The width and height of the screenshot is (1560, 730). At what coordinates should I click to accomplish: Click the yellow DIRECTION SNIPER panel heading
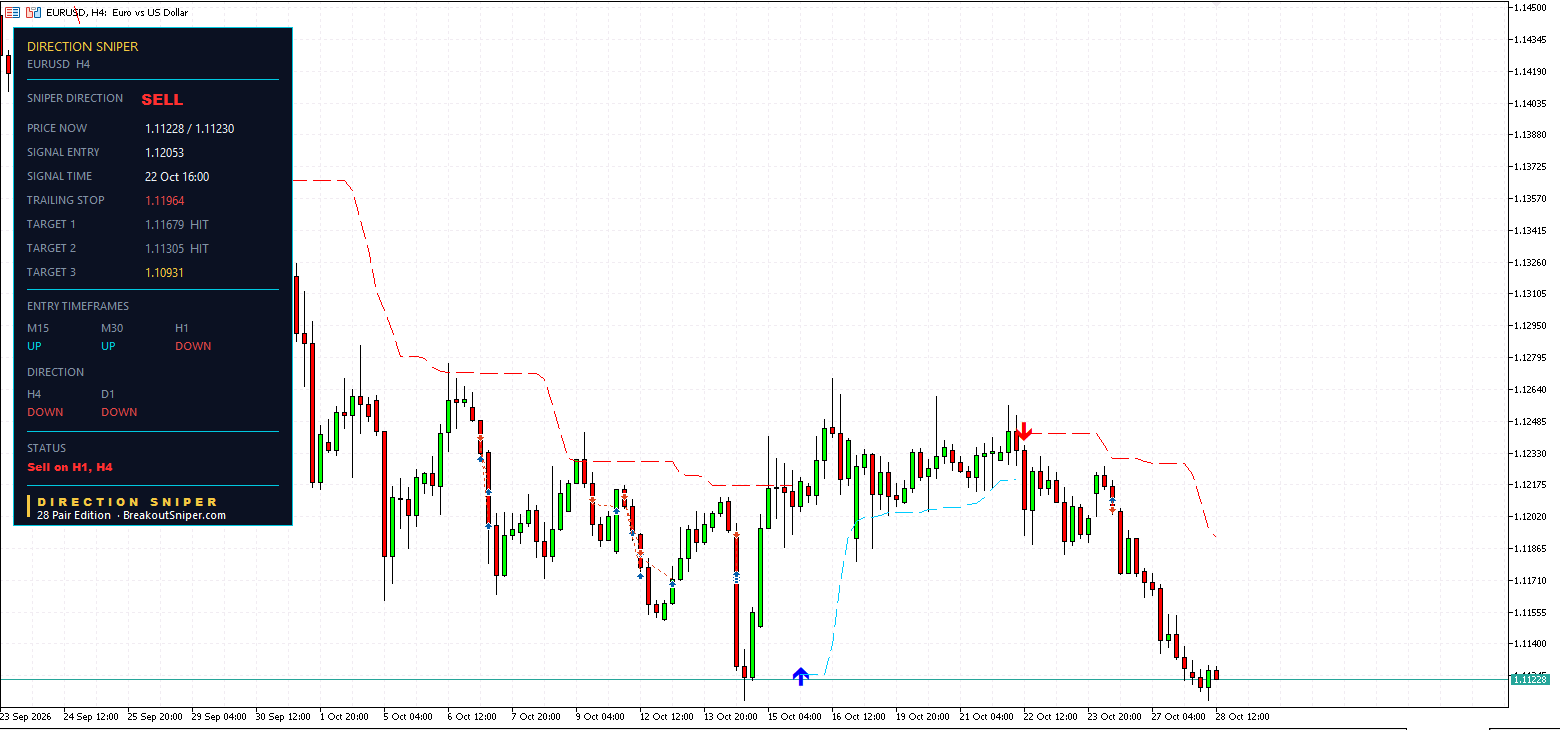click(x=83, y=47)
